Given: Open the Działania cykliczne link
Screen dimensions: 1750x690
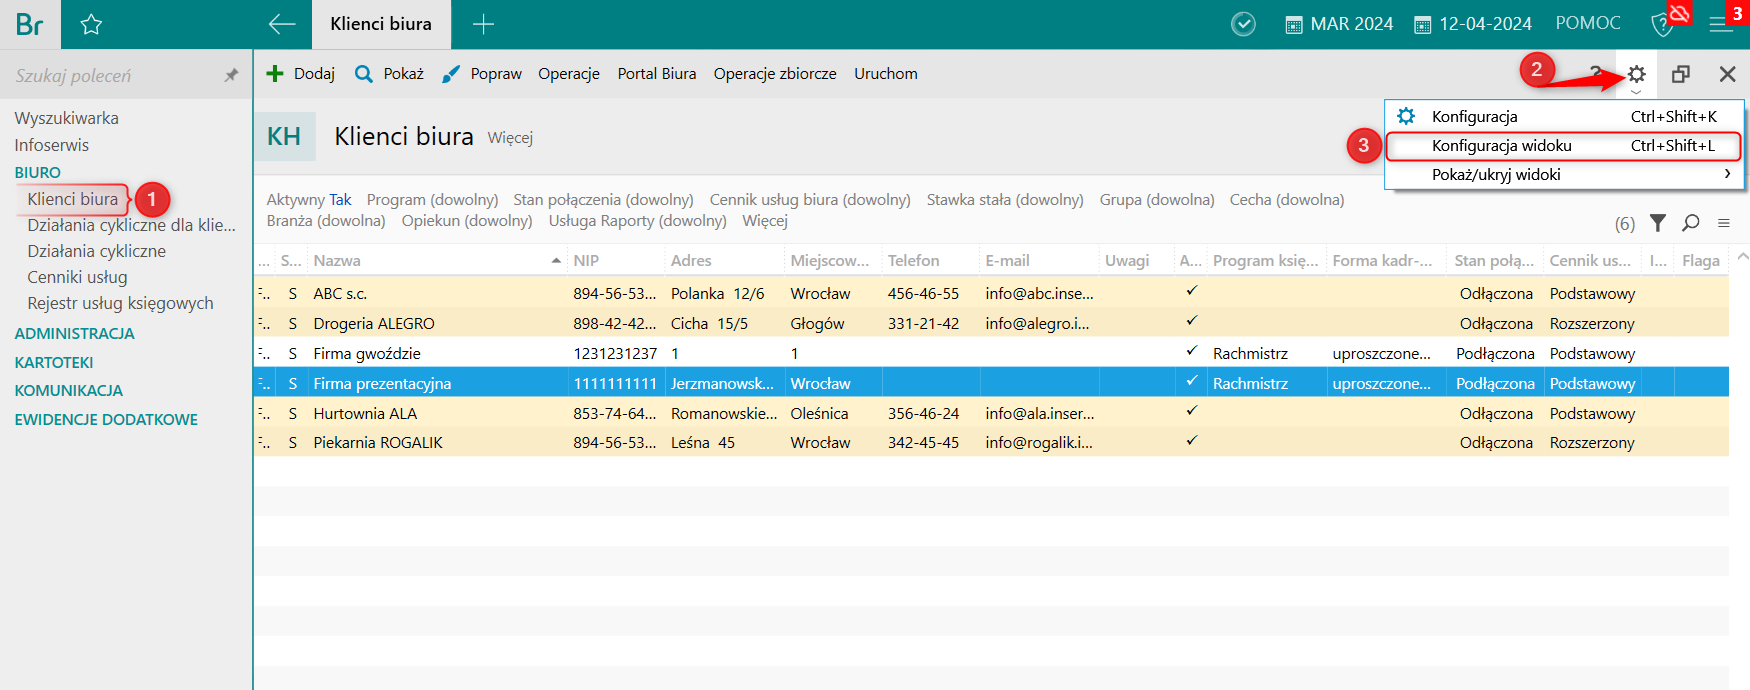Looking at the screenshot, I should [x=96, y=251].
